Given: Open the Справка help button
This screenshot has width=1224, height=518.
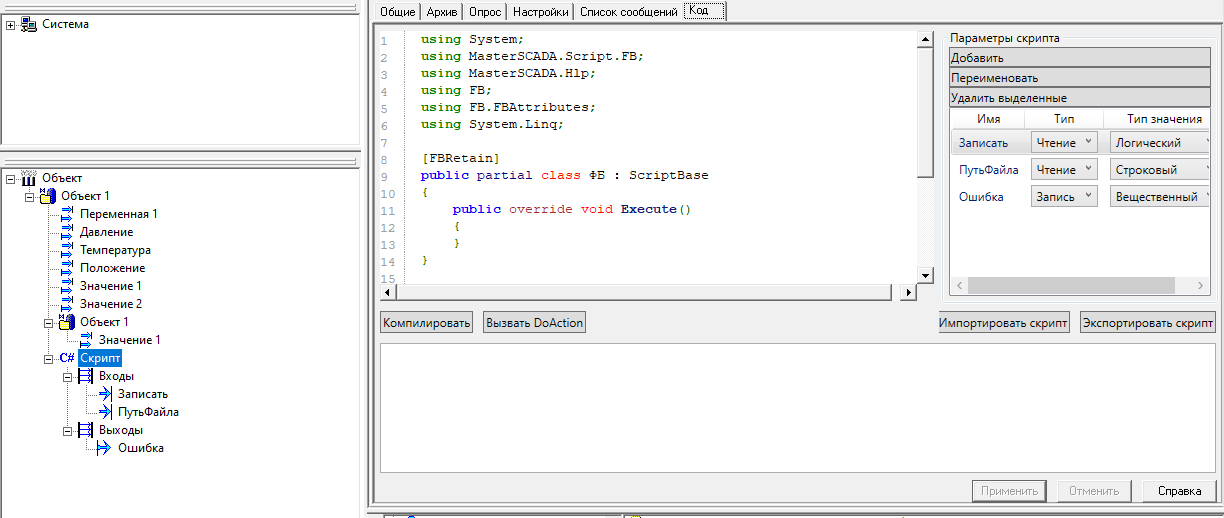Looking at the screenshot, I should [1179, 491].
